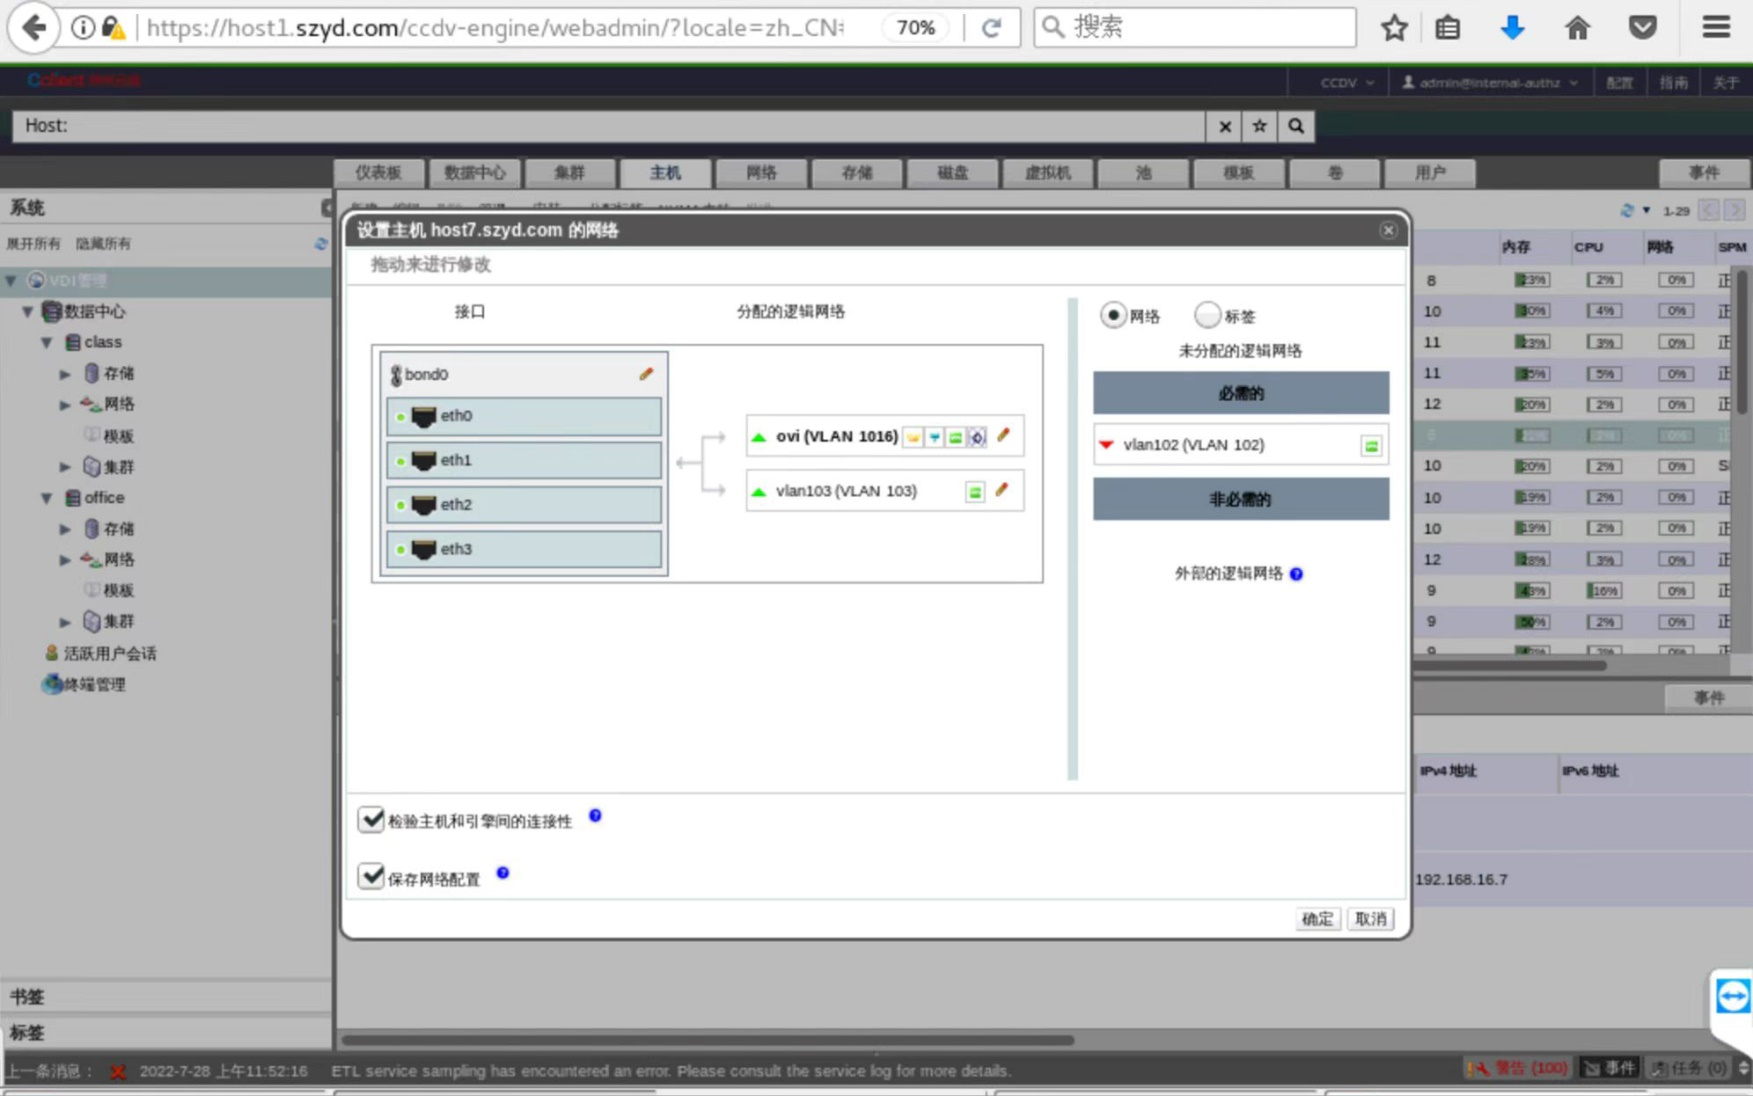The image size is (1753, 1096).
Task: Select the 标签 radio button
Action: coord(1207,315)
